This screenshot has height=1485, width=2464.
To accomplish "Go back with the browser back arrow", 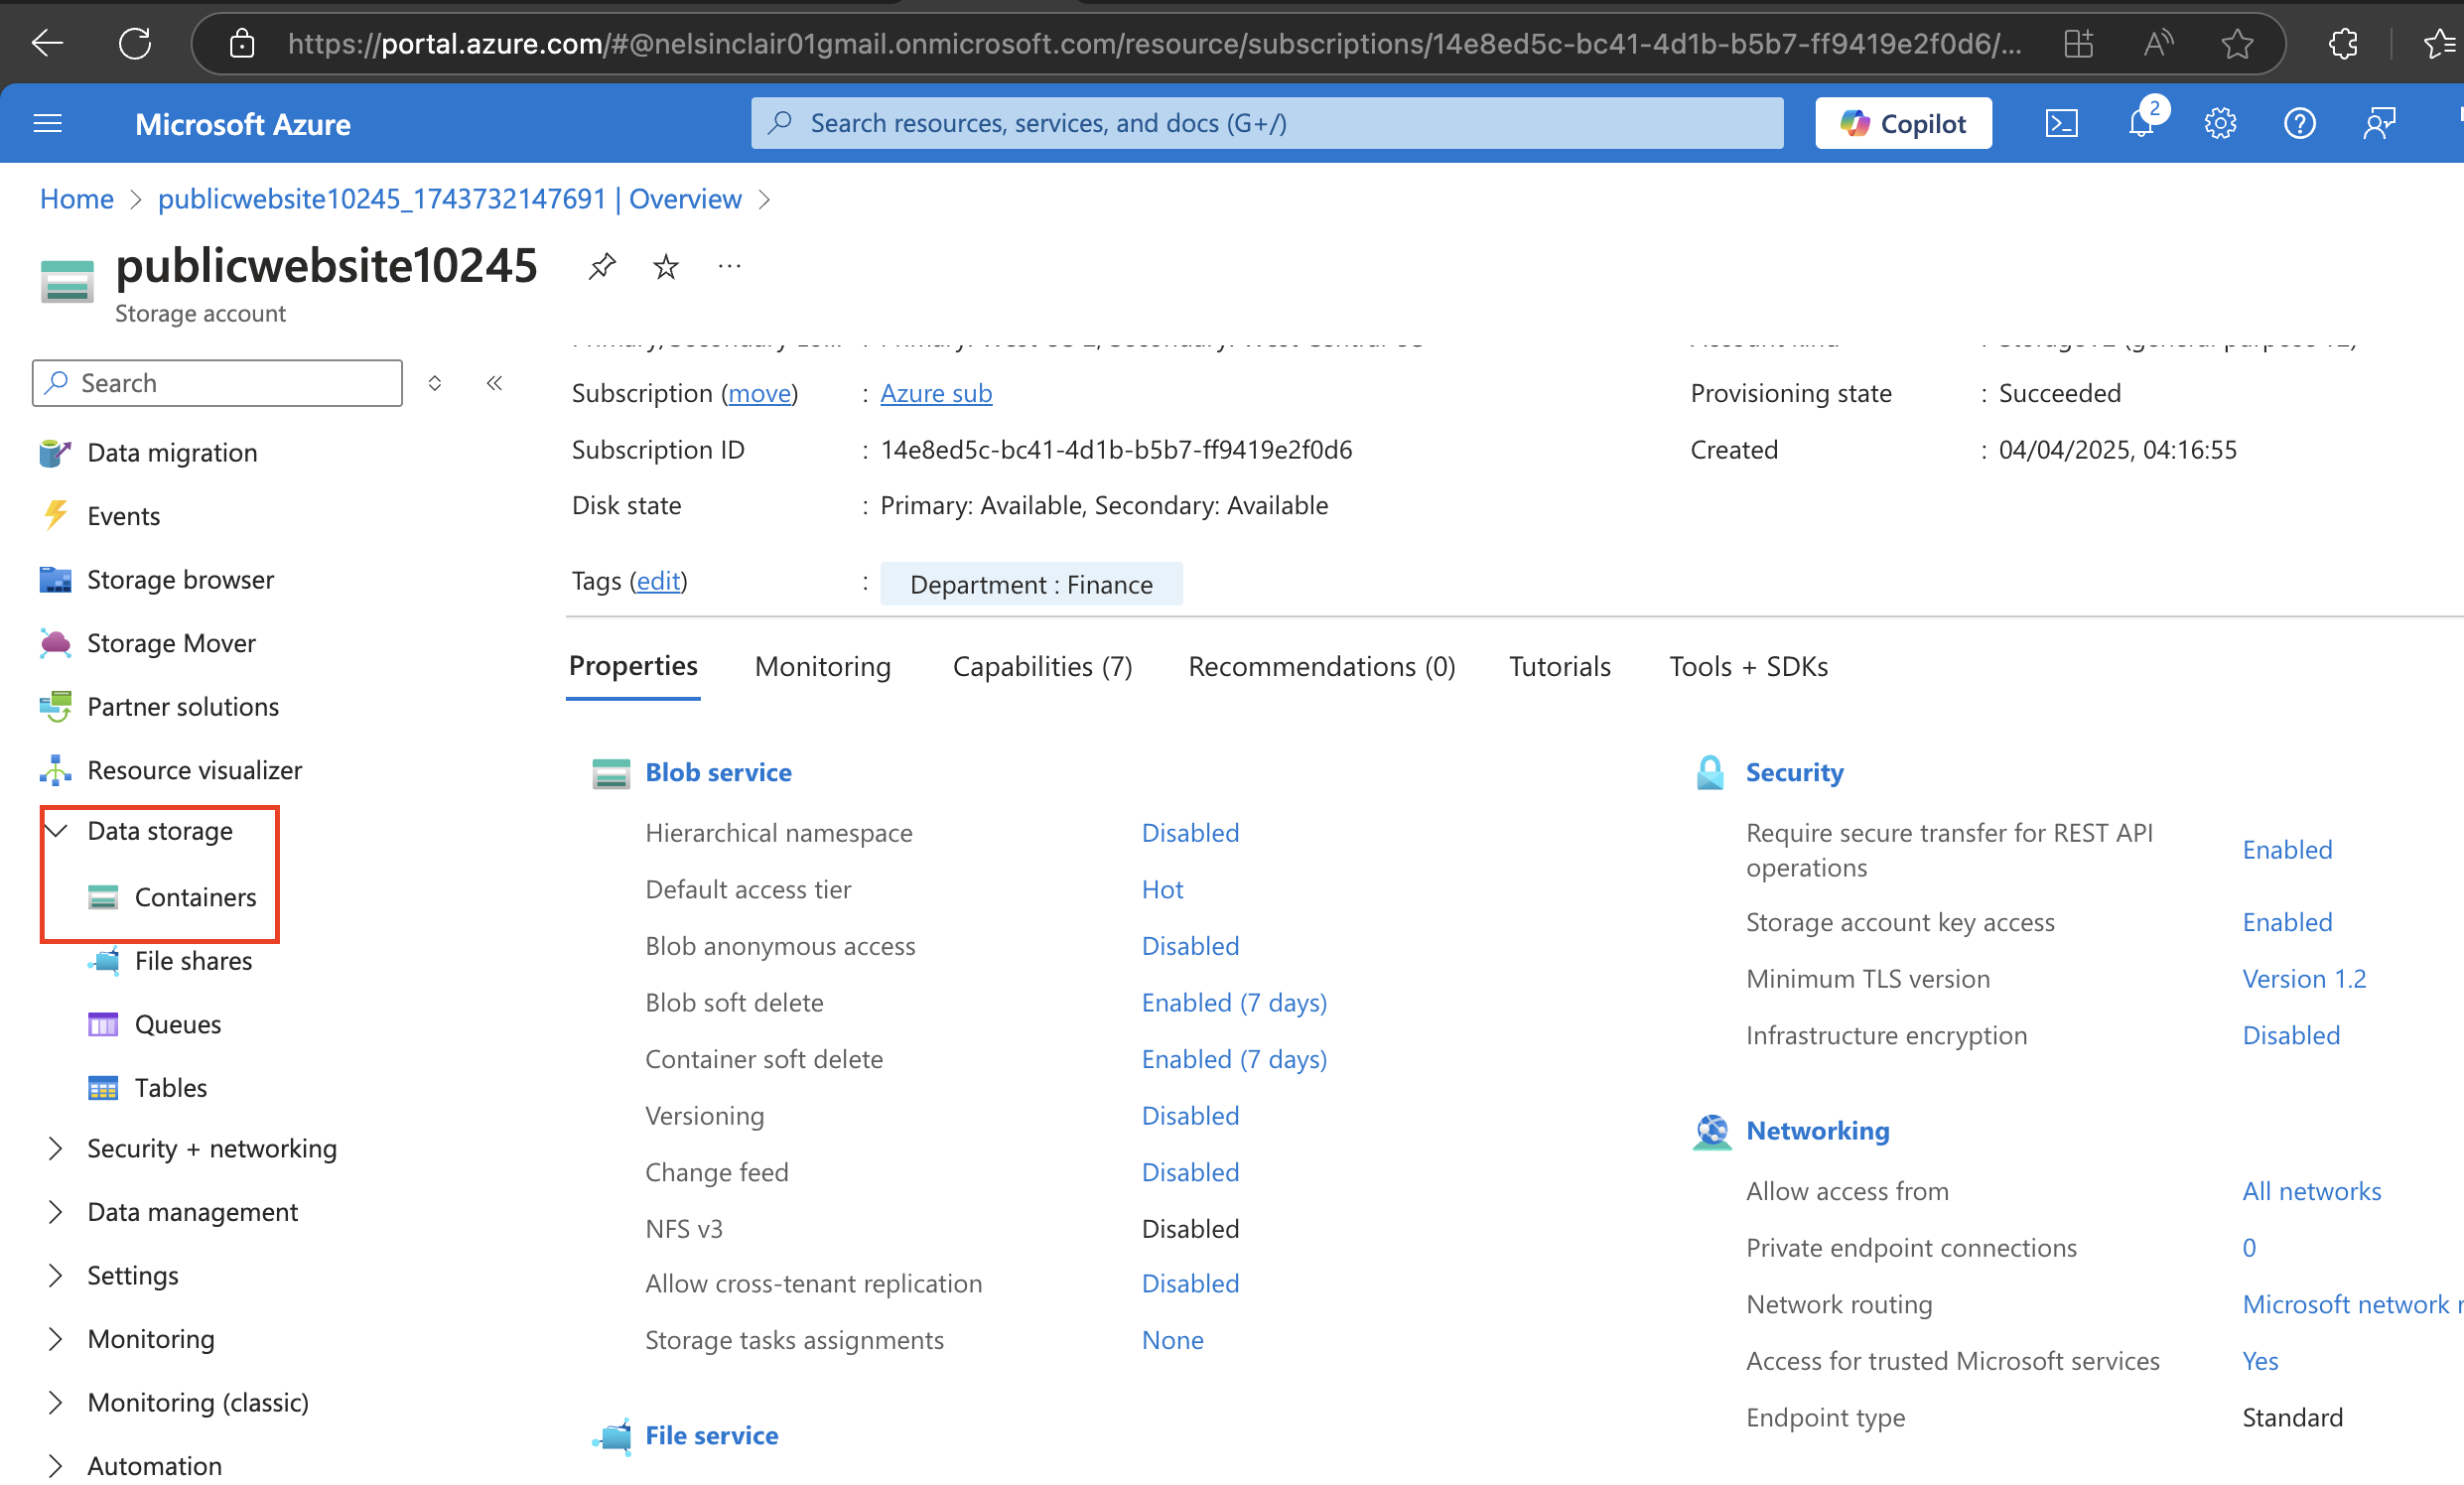I will [47, 43].
